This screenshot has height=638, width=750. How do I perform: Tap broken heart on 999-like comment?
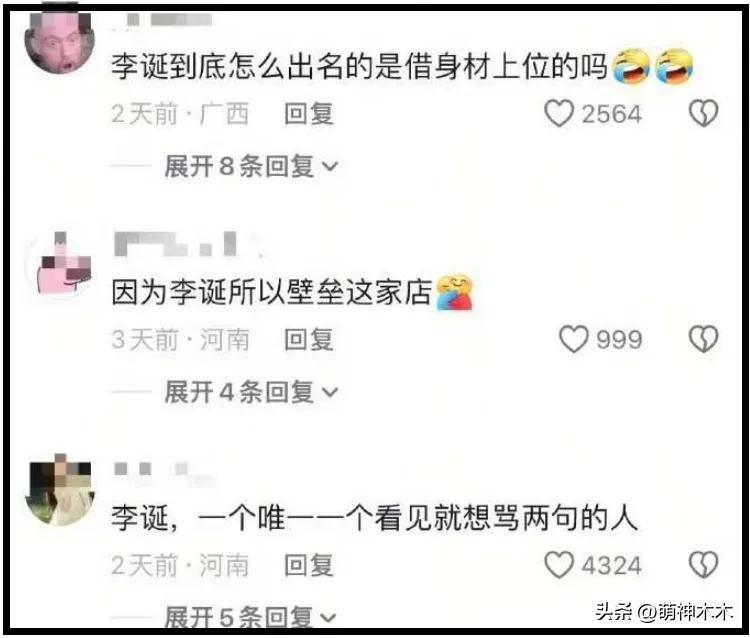click(x=703, y=339)
